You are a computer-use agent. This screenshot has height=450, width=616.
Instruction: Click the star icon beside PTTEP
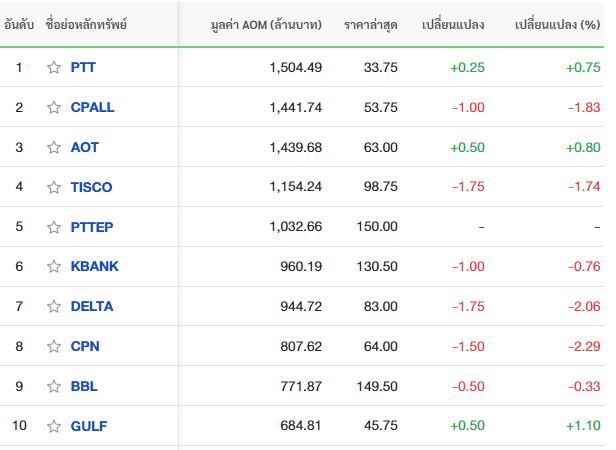coord(54,227)
